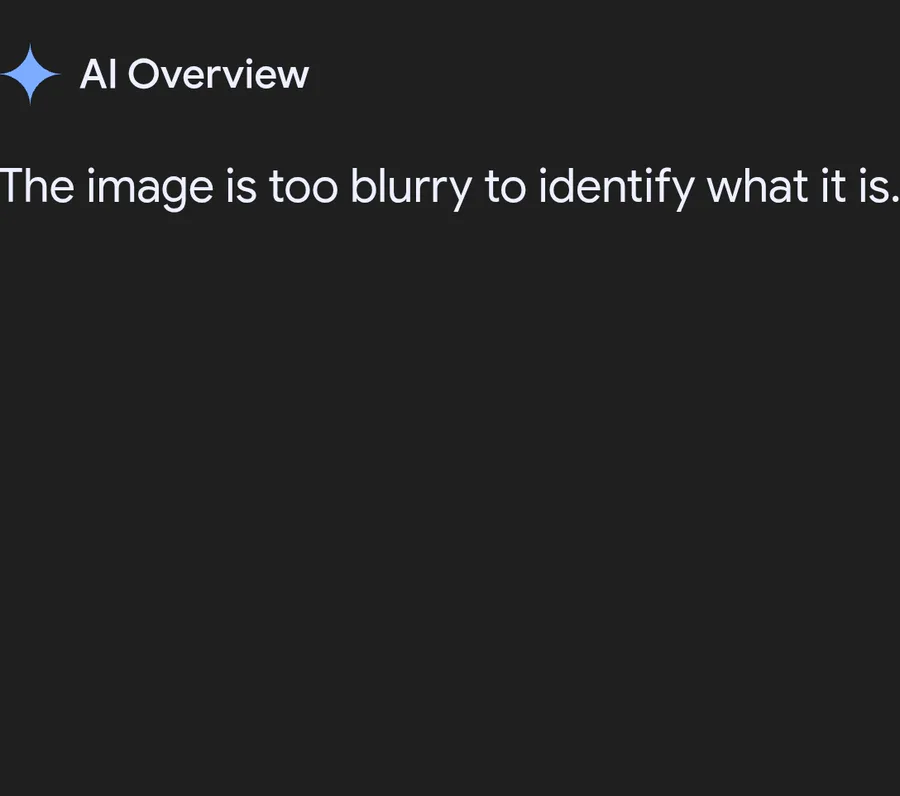Click the "AI" text beside the sparkle
This screenshot has height=796, width=900.
[x=97, y=74]
